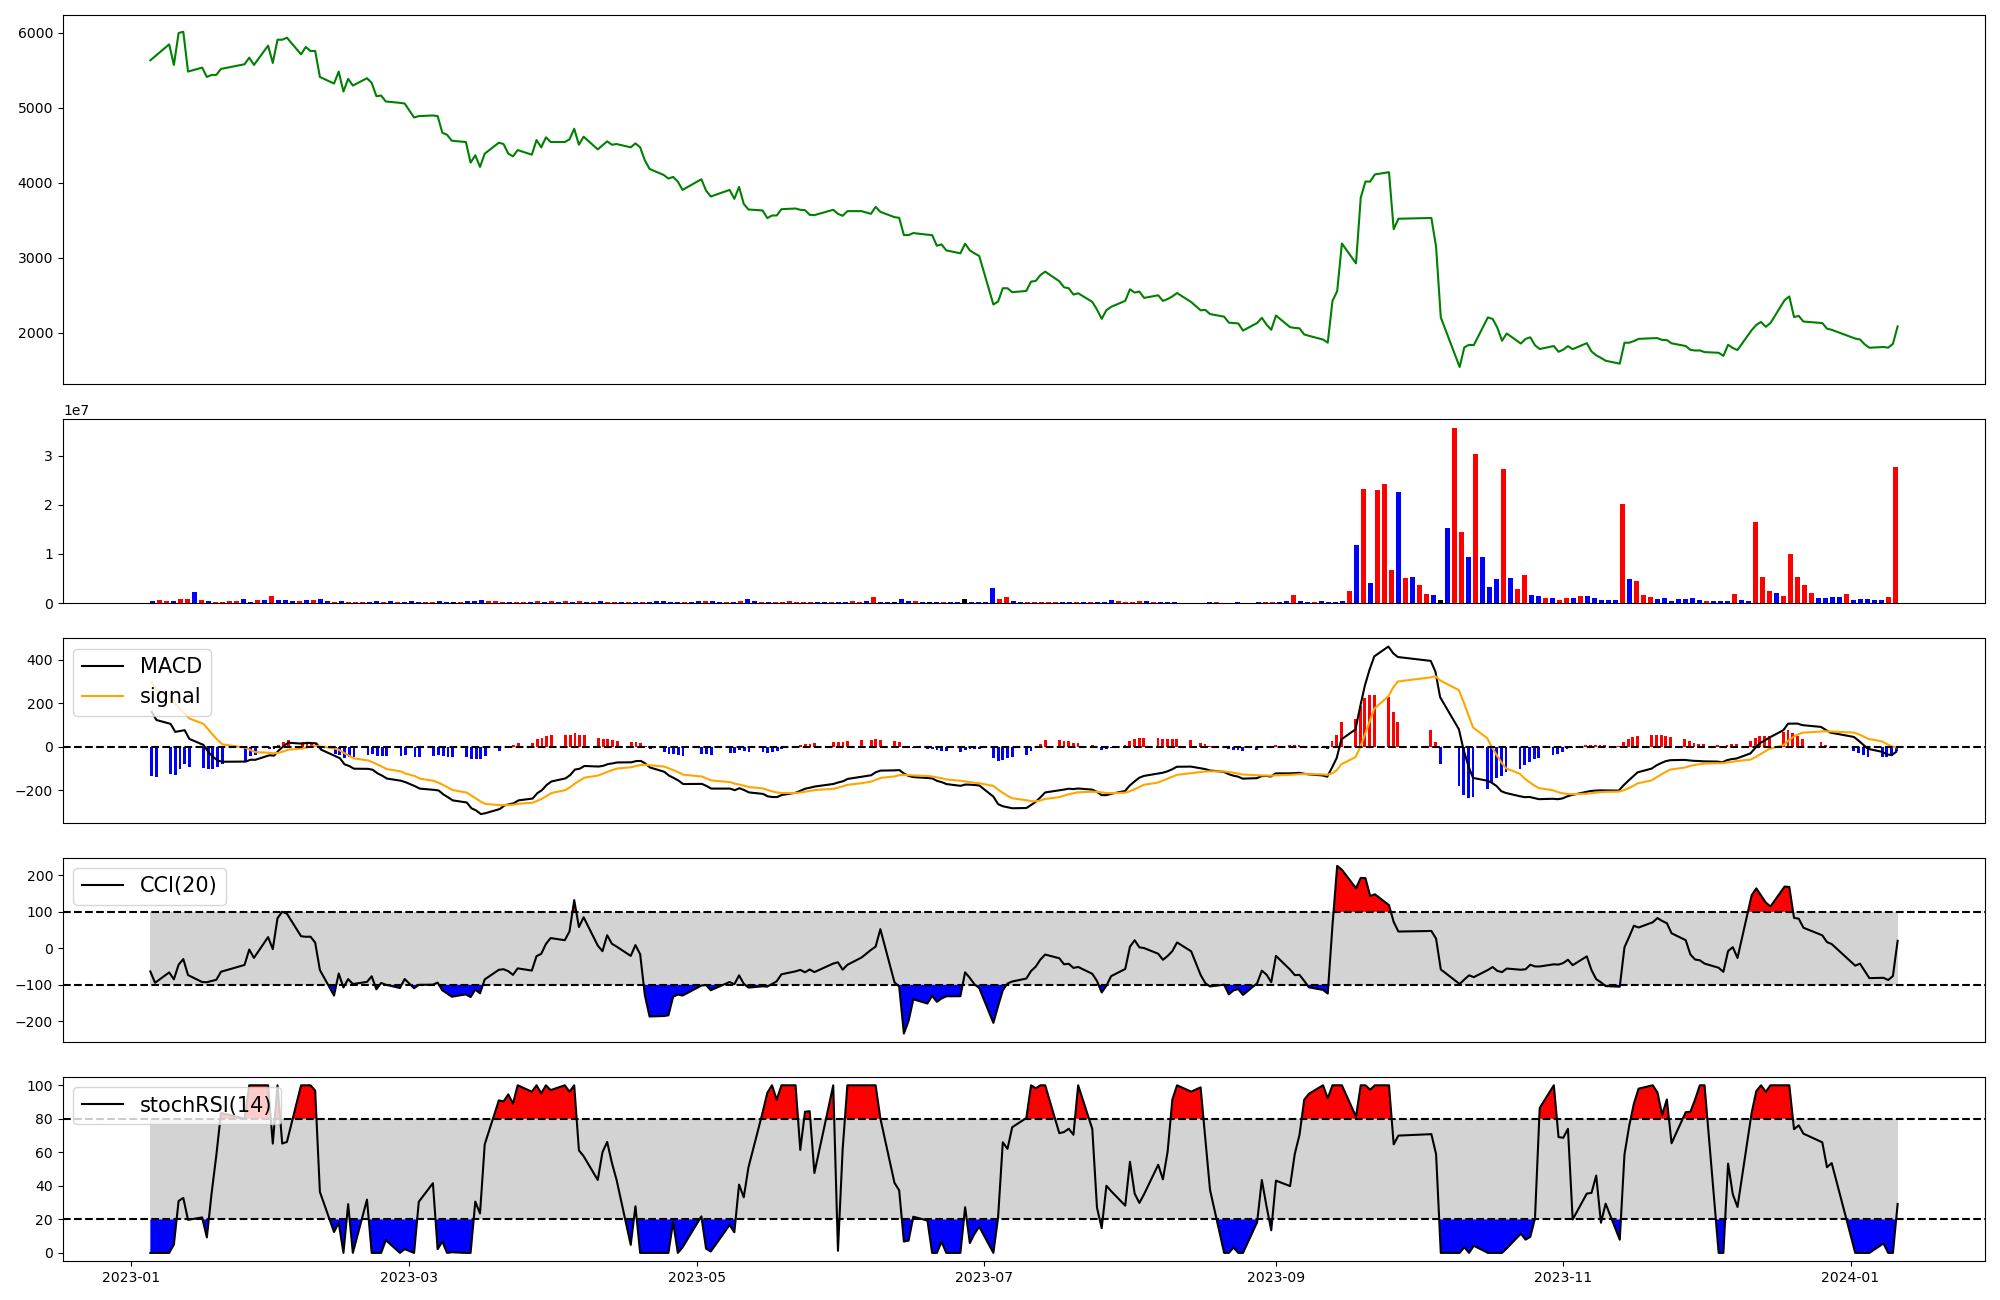Select the CCI(20) legend entry
Screen dimensions: 2000x1300
click(177, 885)
